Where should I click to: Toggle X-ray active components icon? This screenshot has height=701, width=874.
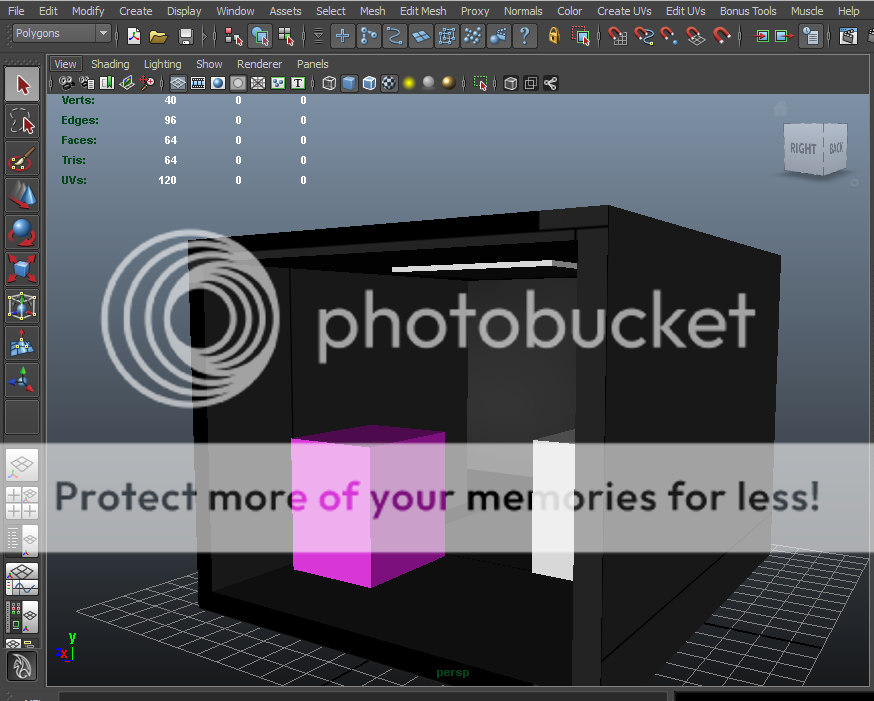pos(531,84)
